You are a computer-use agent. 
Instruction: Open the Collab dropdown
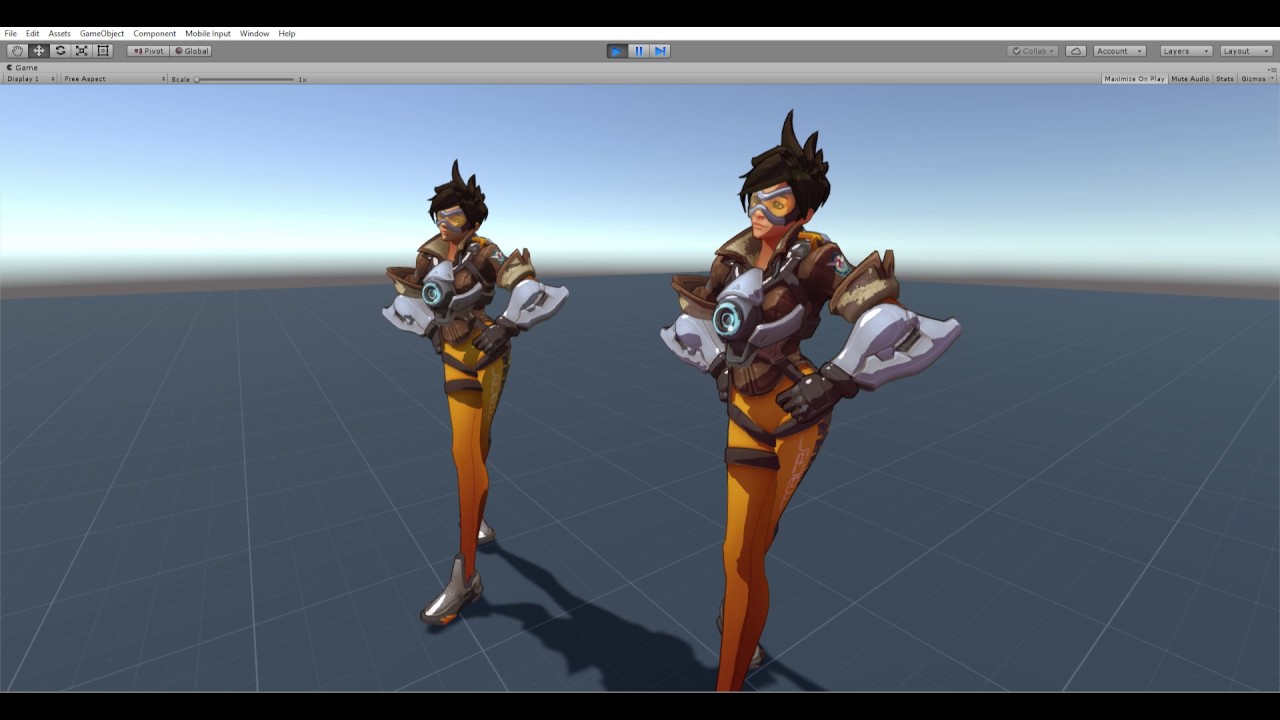(x=1033, y=51)
